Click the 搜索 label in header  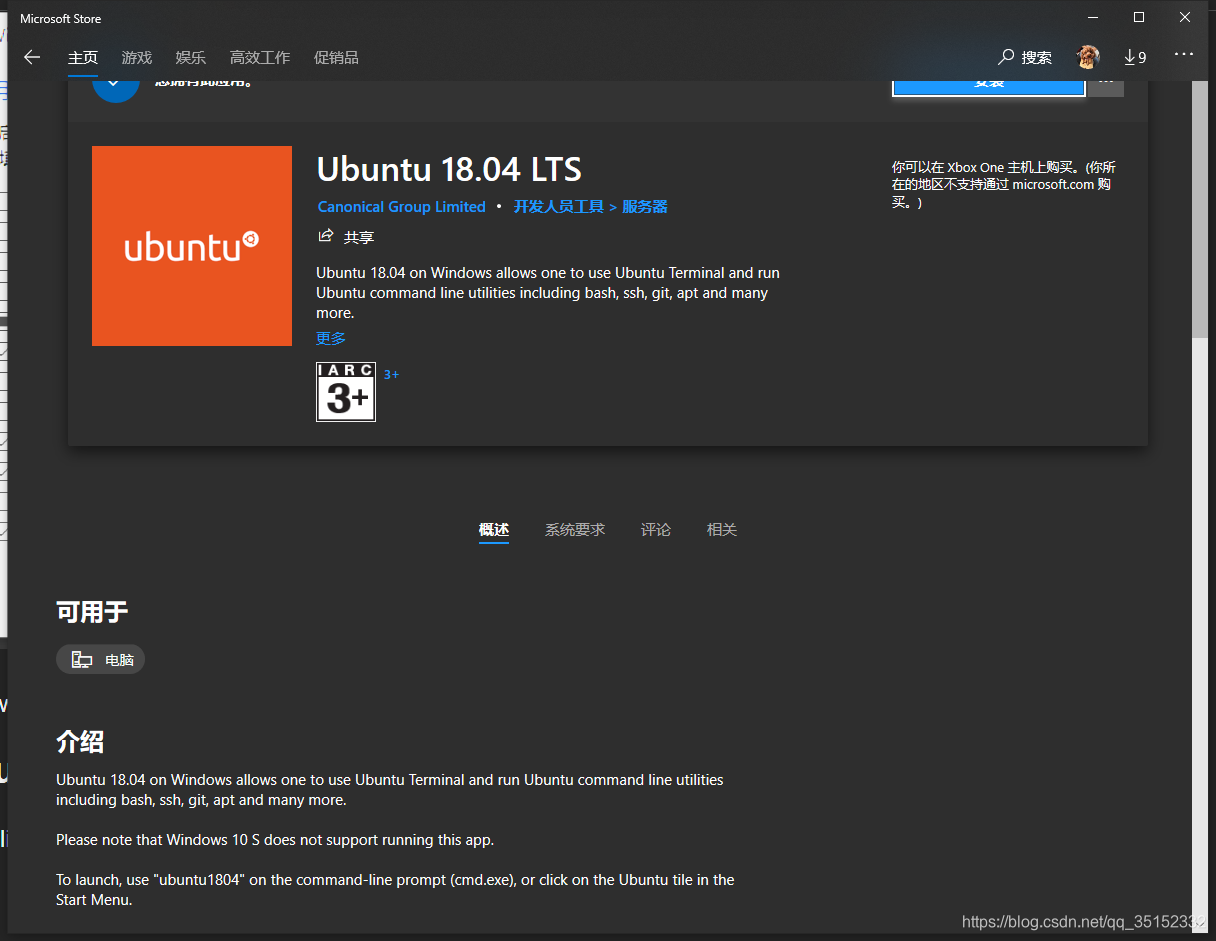pos(1036,58)
